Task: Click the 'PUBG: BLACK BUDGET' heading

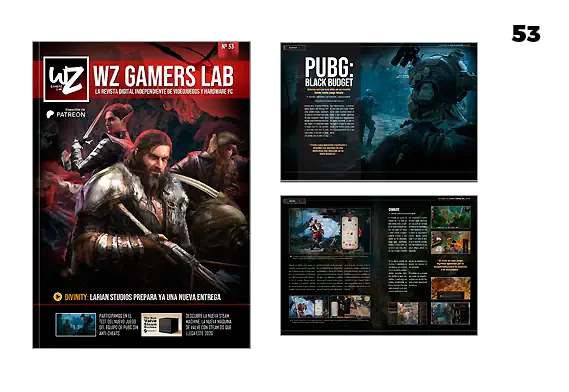Action: coord(329,72)
